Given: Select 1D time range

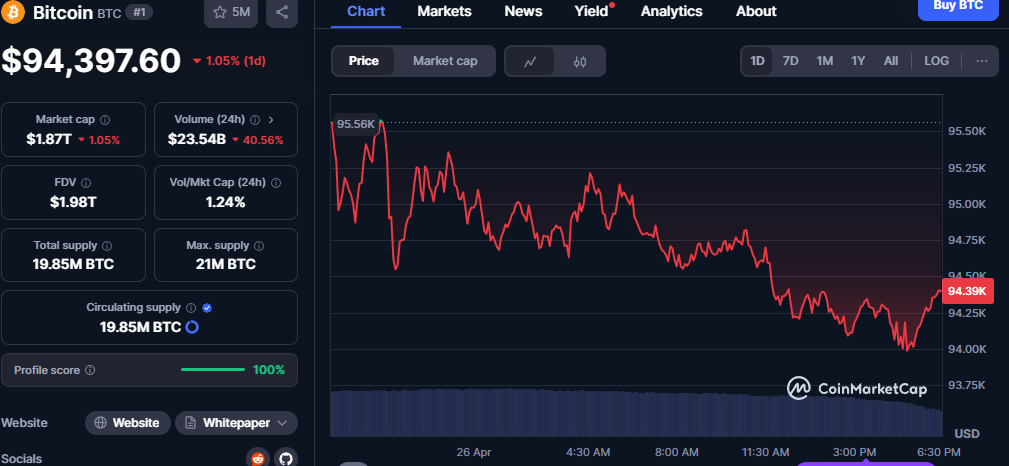Looking at the screenshot, I should (x=757, y=61).
